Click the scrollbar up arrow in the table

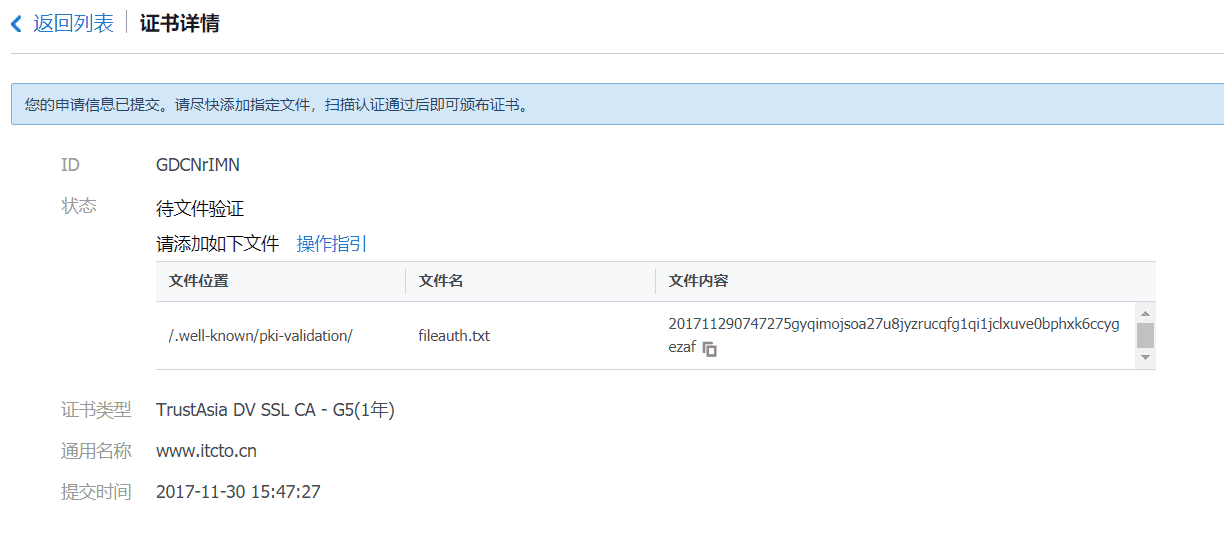tap(1146, 312)
